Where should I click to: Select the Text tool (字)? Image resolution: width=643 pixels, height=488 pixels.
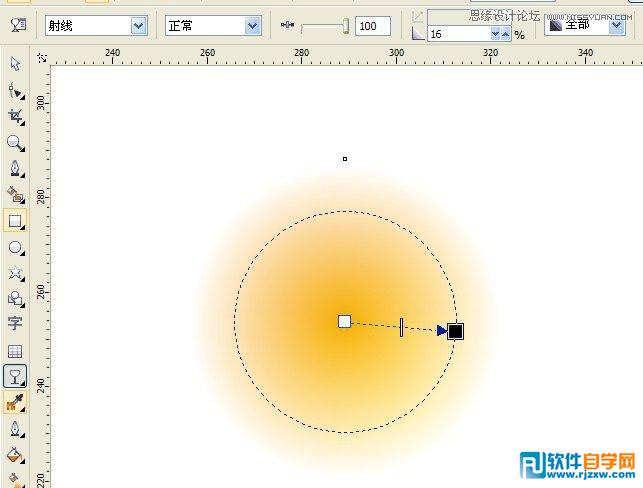coord(15,324)
